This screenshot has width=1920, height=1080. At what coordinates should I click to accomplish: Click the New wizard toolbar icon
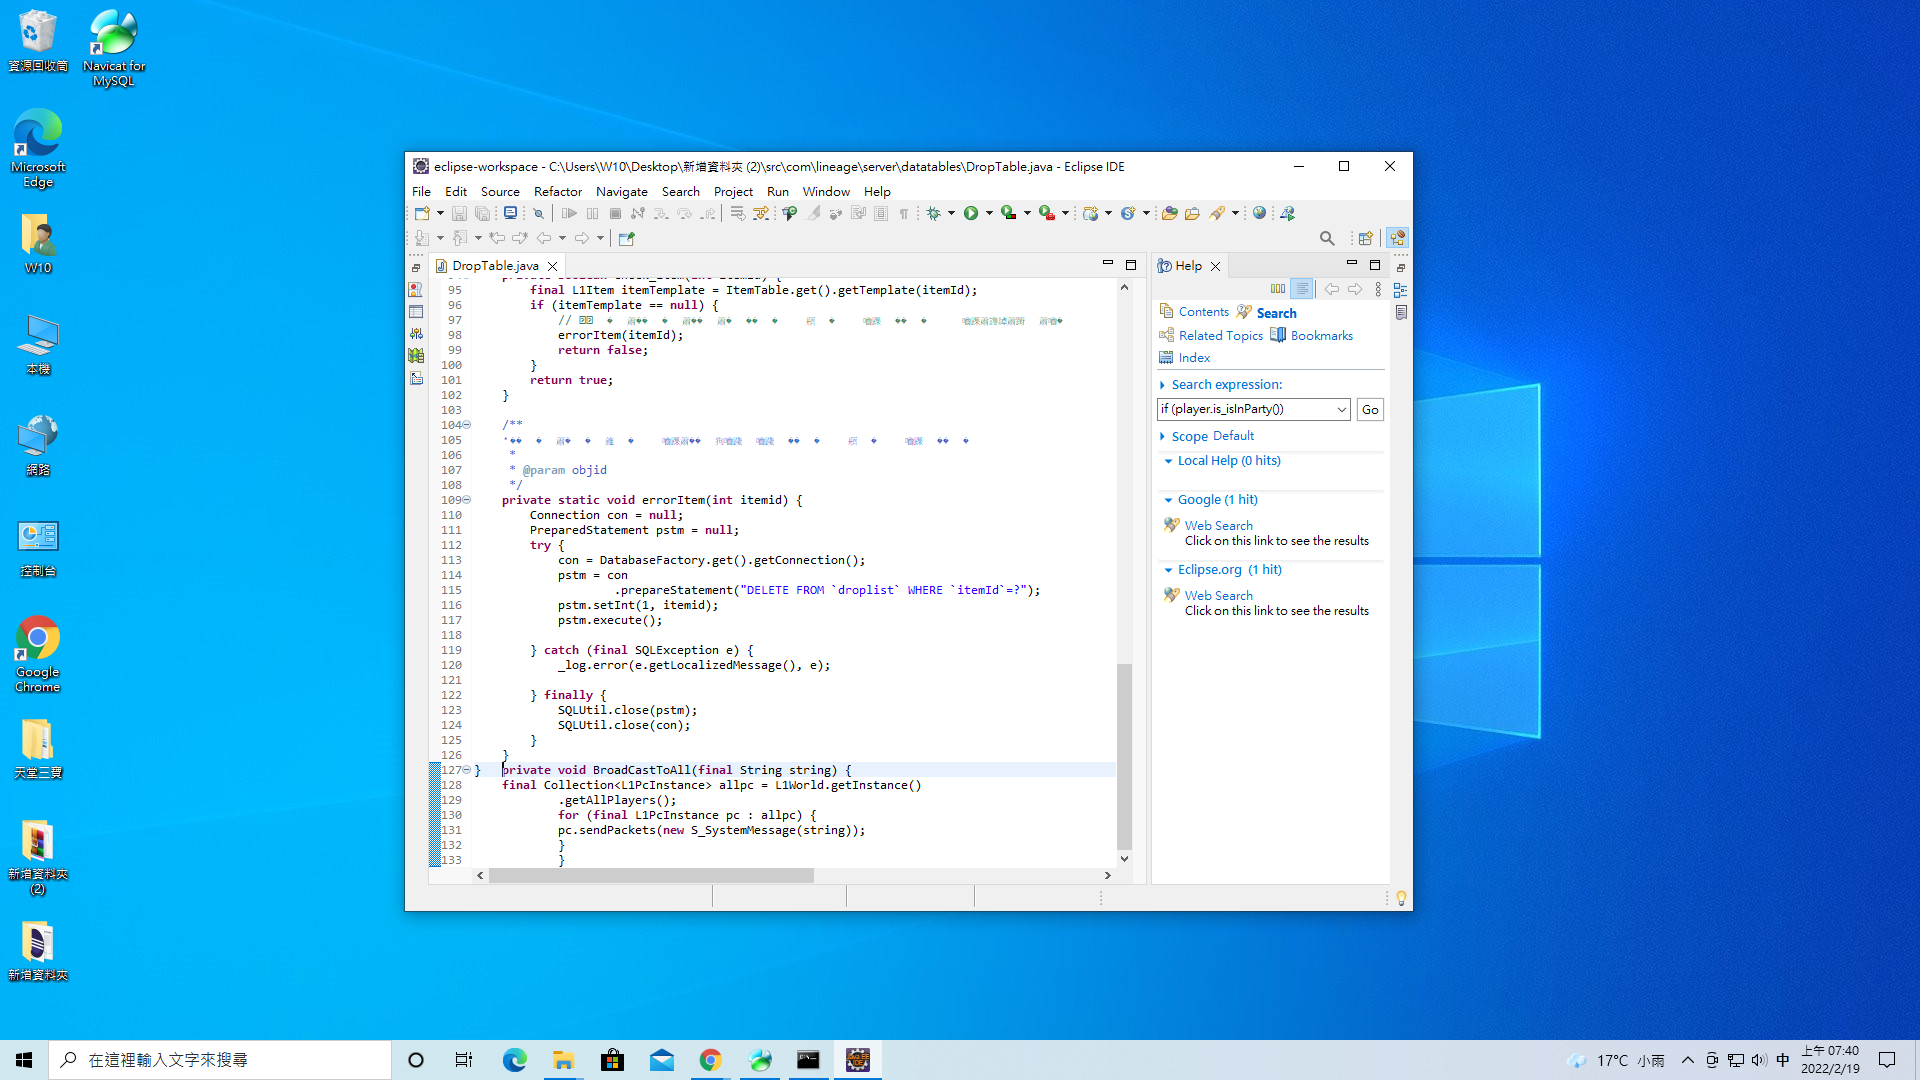(422, 213)
